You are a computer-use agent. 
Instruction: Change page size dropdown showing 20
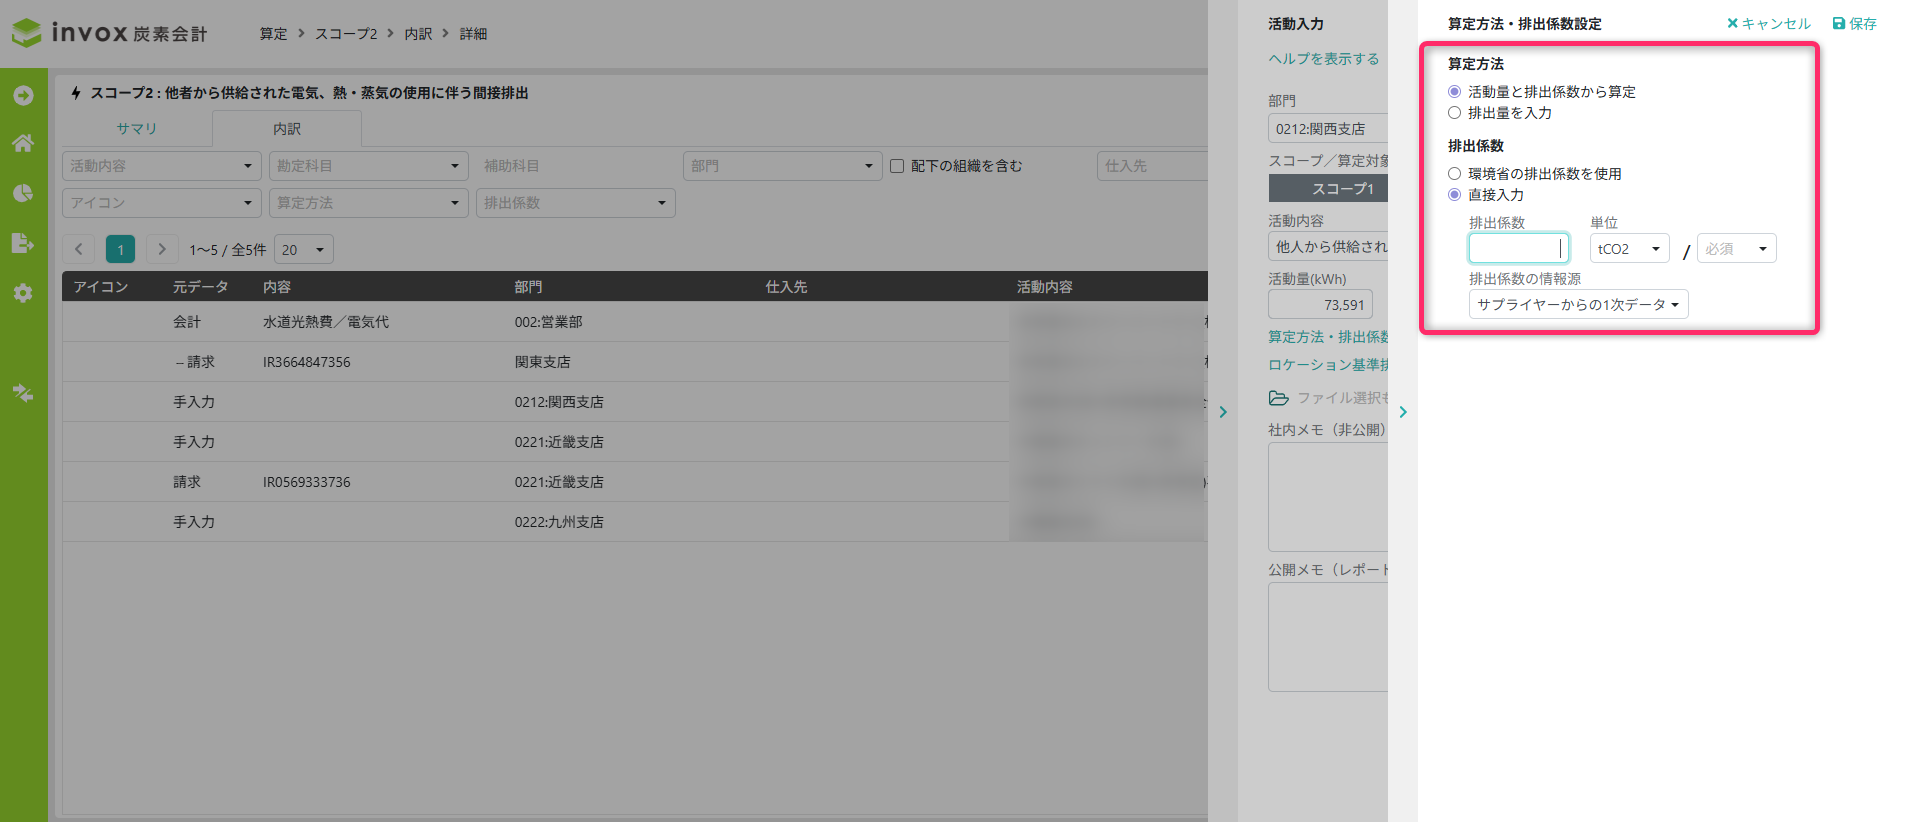pos(304,249)
